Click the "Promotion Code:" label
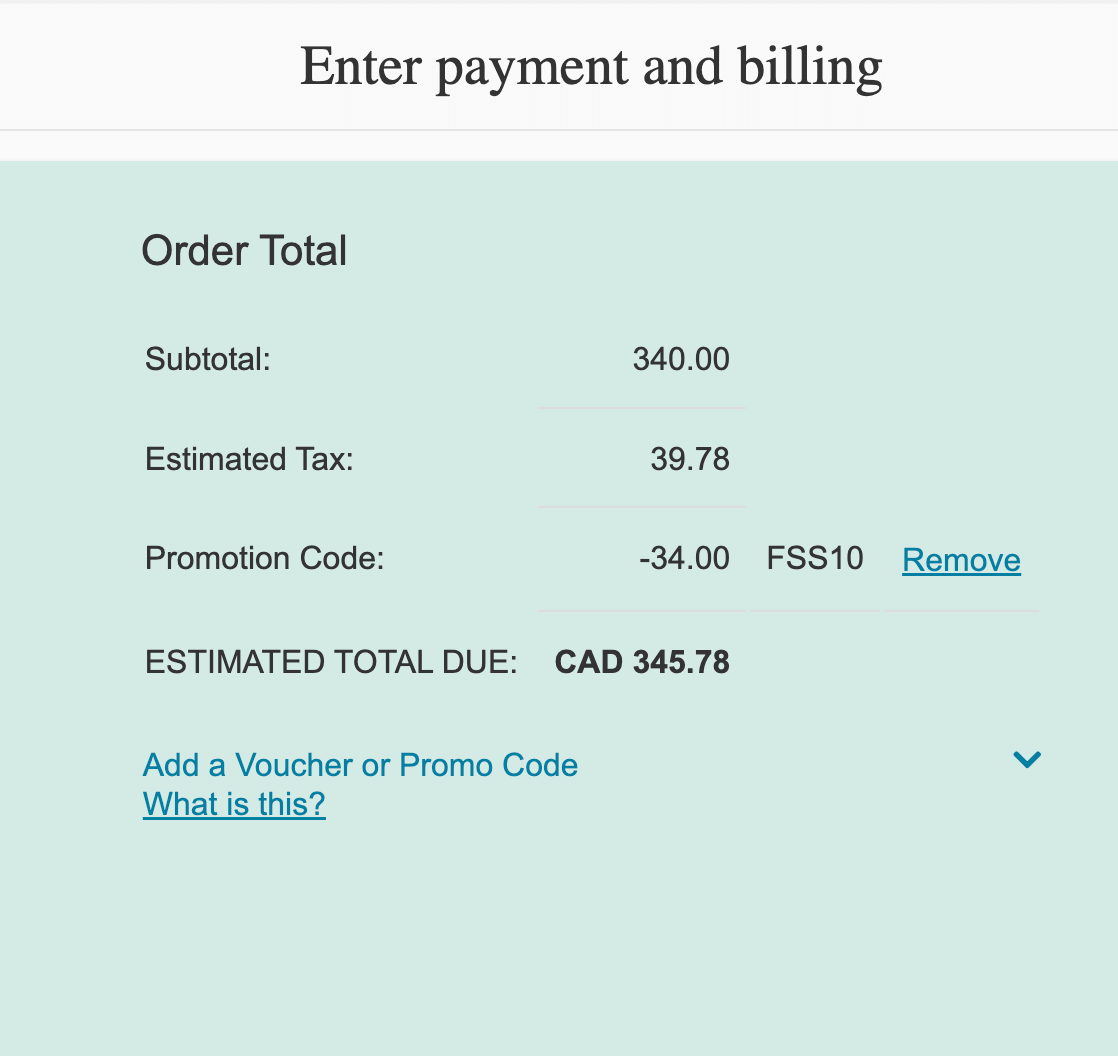This screenshot has width=1118, height=1056. tap(264, 558)
